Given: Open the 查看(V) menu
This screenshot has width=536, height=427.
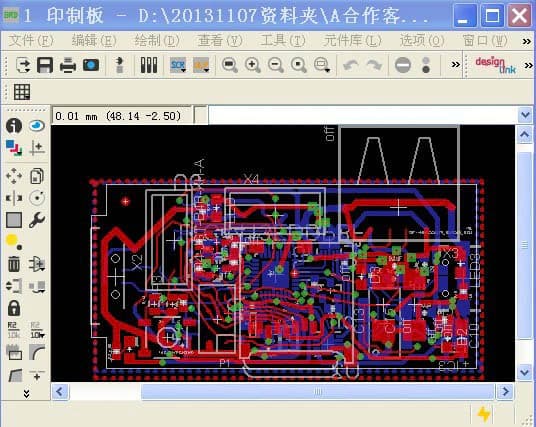Looking at the screenshot, I should click(x=220, y=41).
